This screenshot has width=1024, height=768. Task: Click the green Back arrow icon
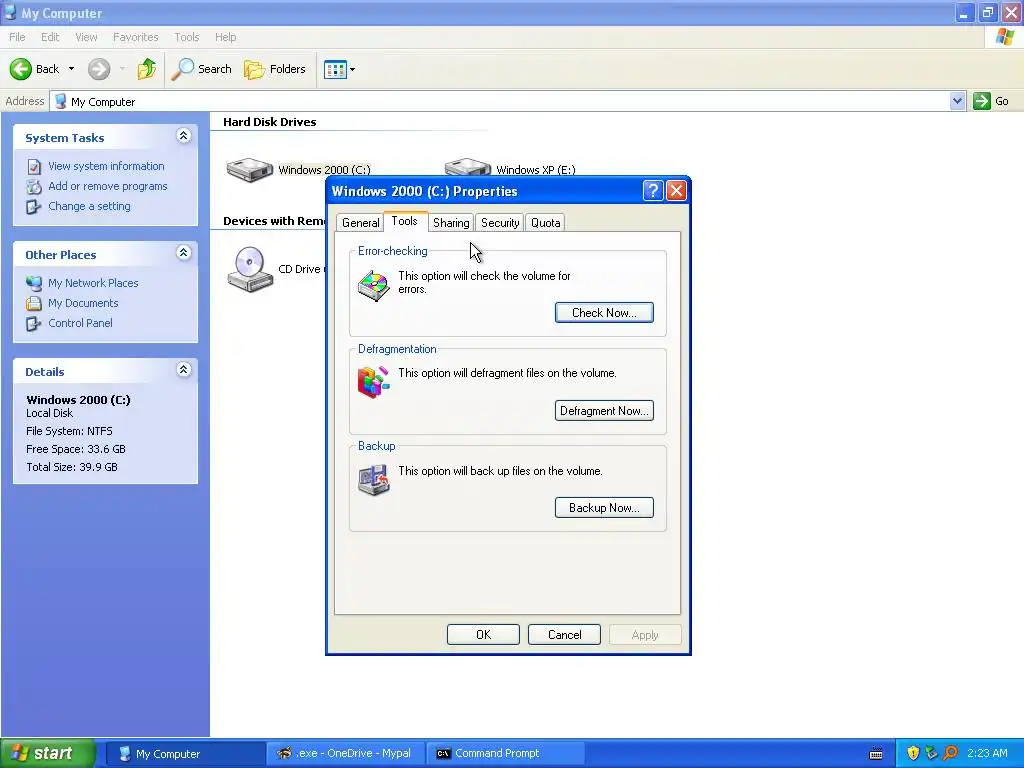point(21,69)
